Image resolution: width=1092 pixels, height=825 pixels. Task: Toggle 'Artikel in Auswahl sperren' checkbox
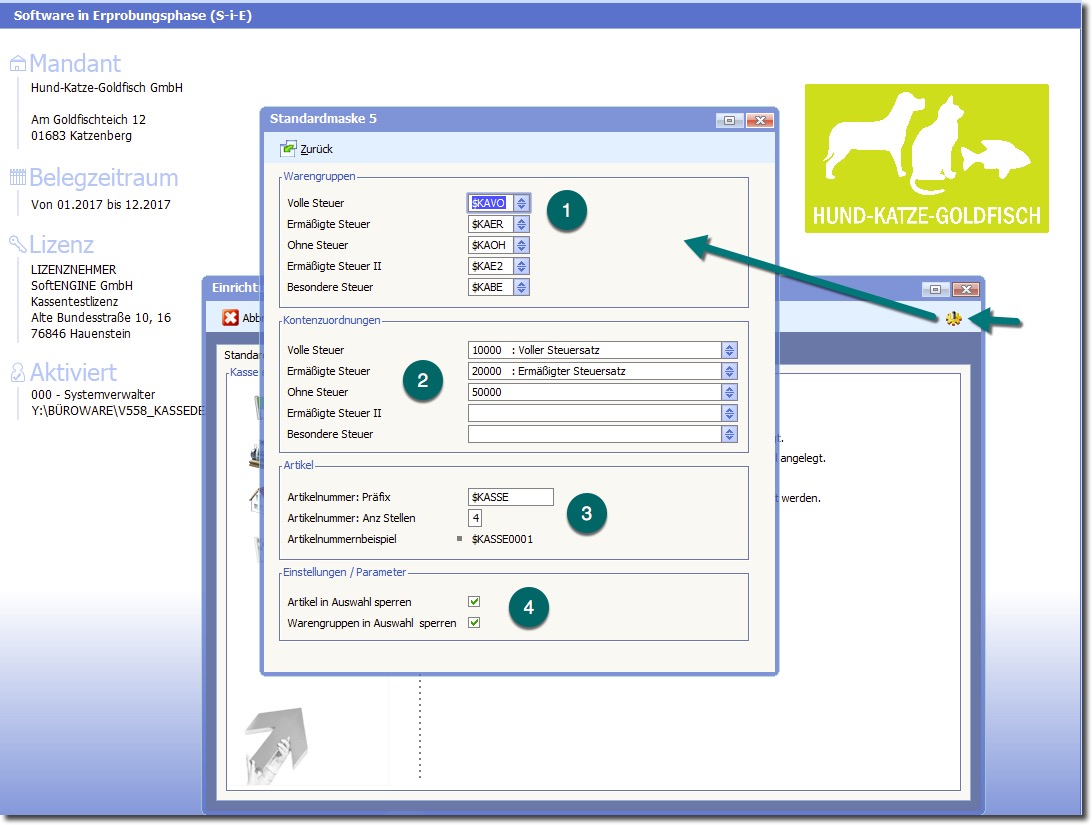pyautogui.click(x=474, y=602)
